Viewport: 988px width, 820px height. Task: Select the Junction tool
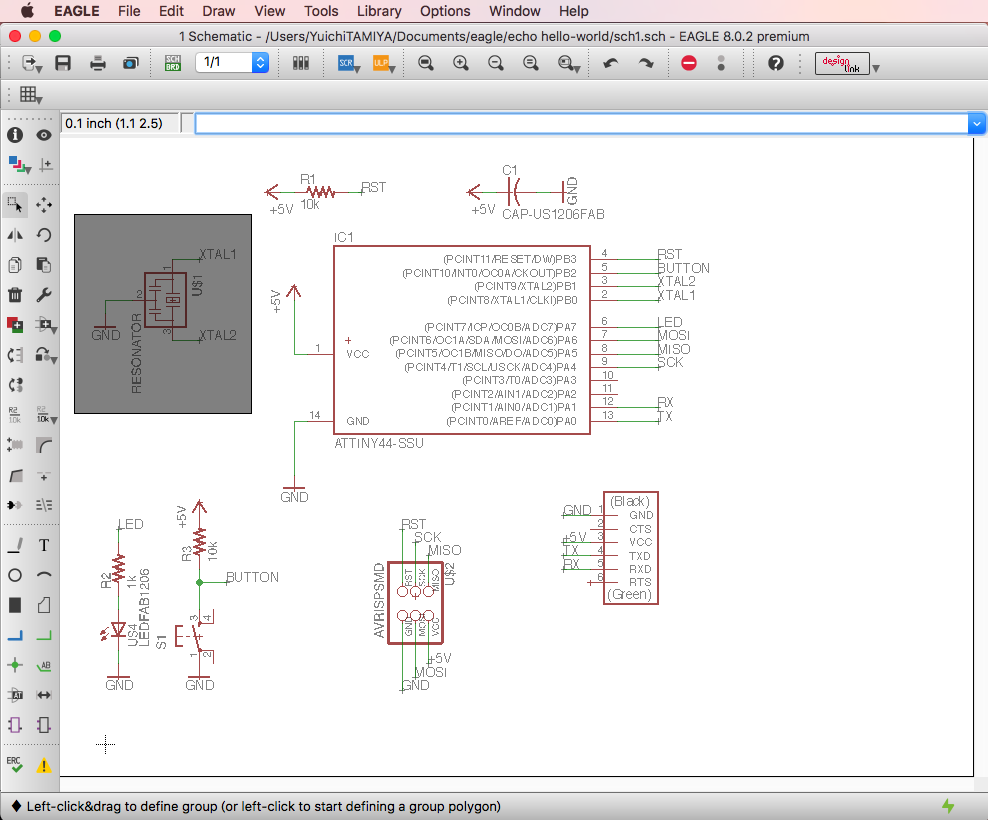(x=15, y=665)
